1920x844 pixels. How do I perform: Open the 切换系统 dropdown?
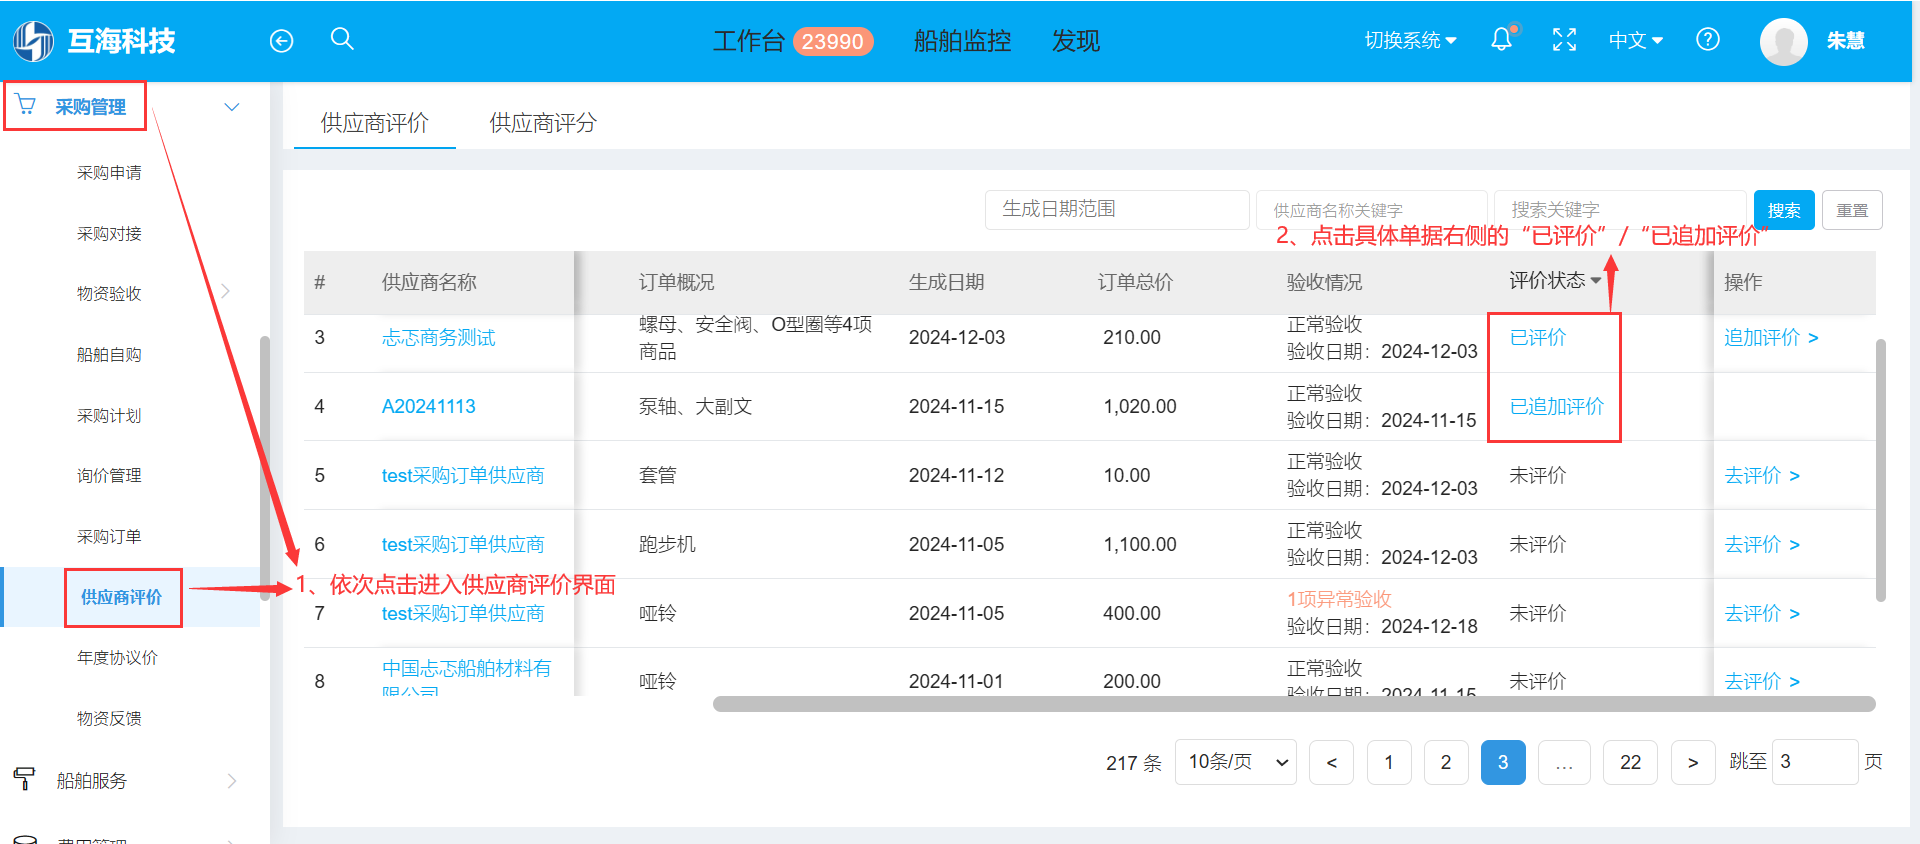click(1410, 41)
